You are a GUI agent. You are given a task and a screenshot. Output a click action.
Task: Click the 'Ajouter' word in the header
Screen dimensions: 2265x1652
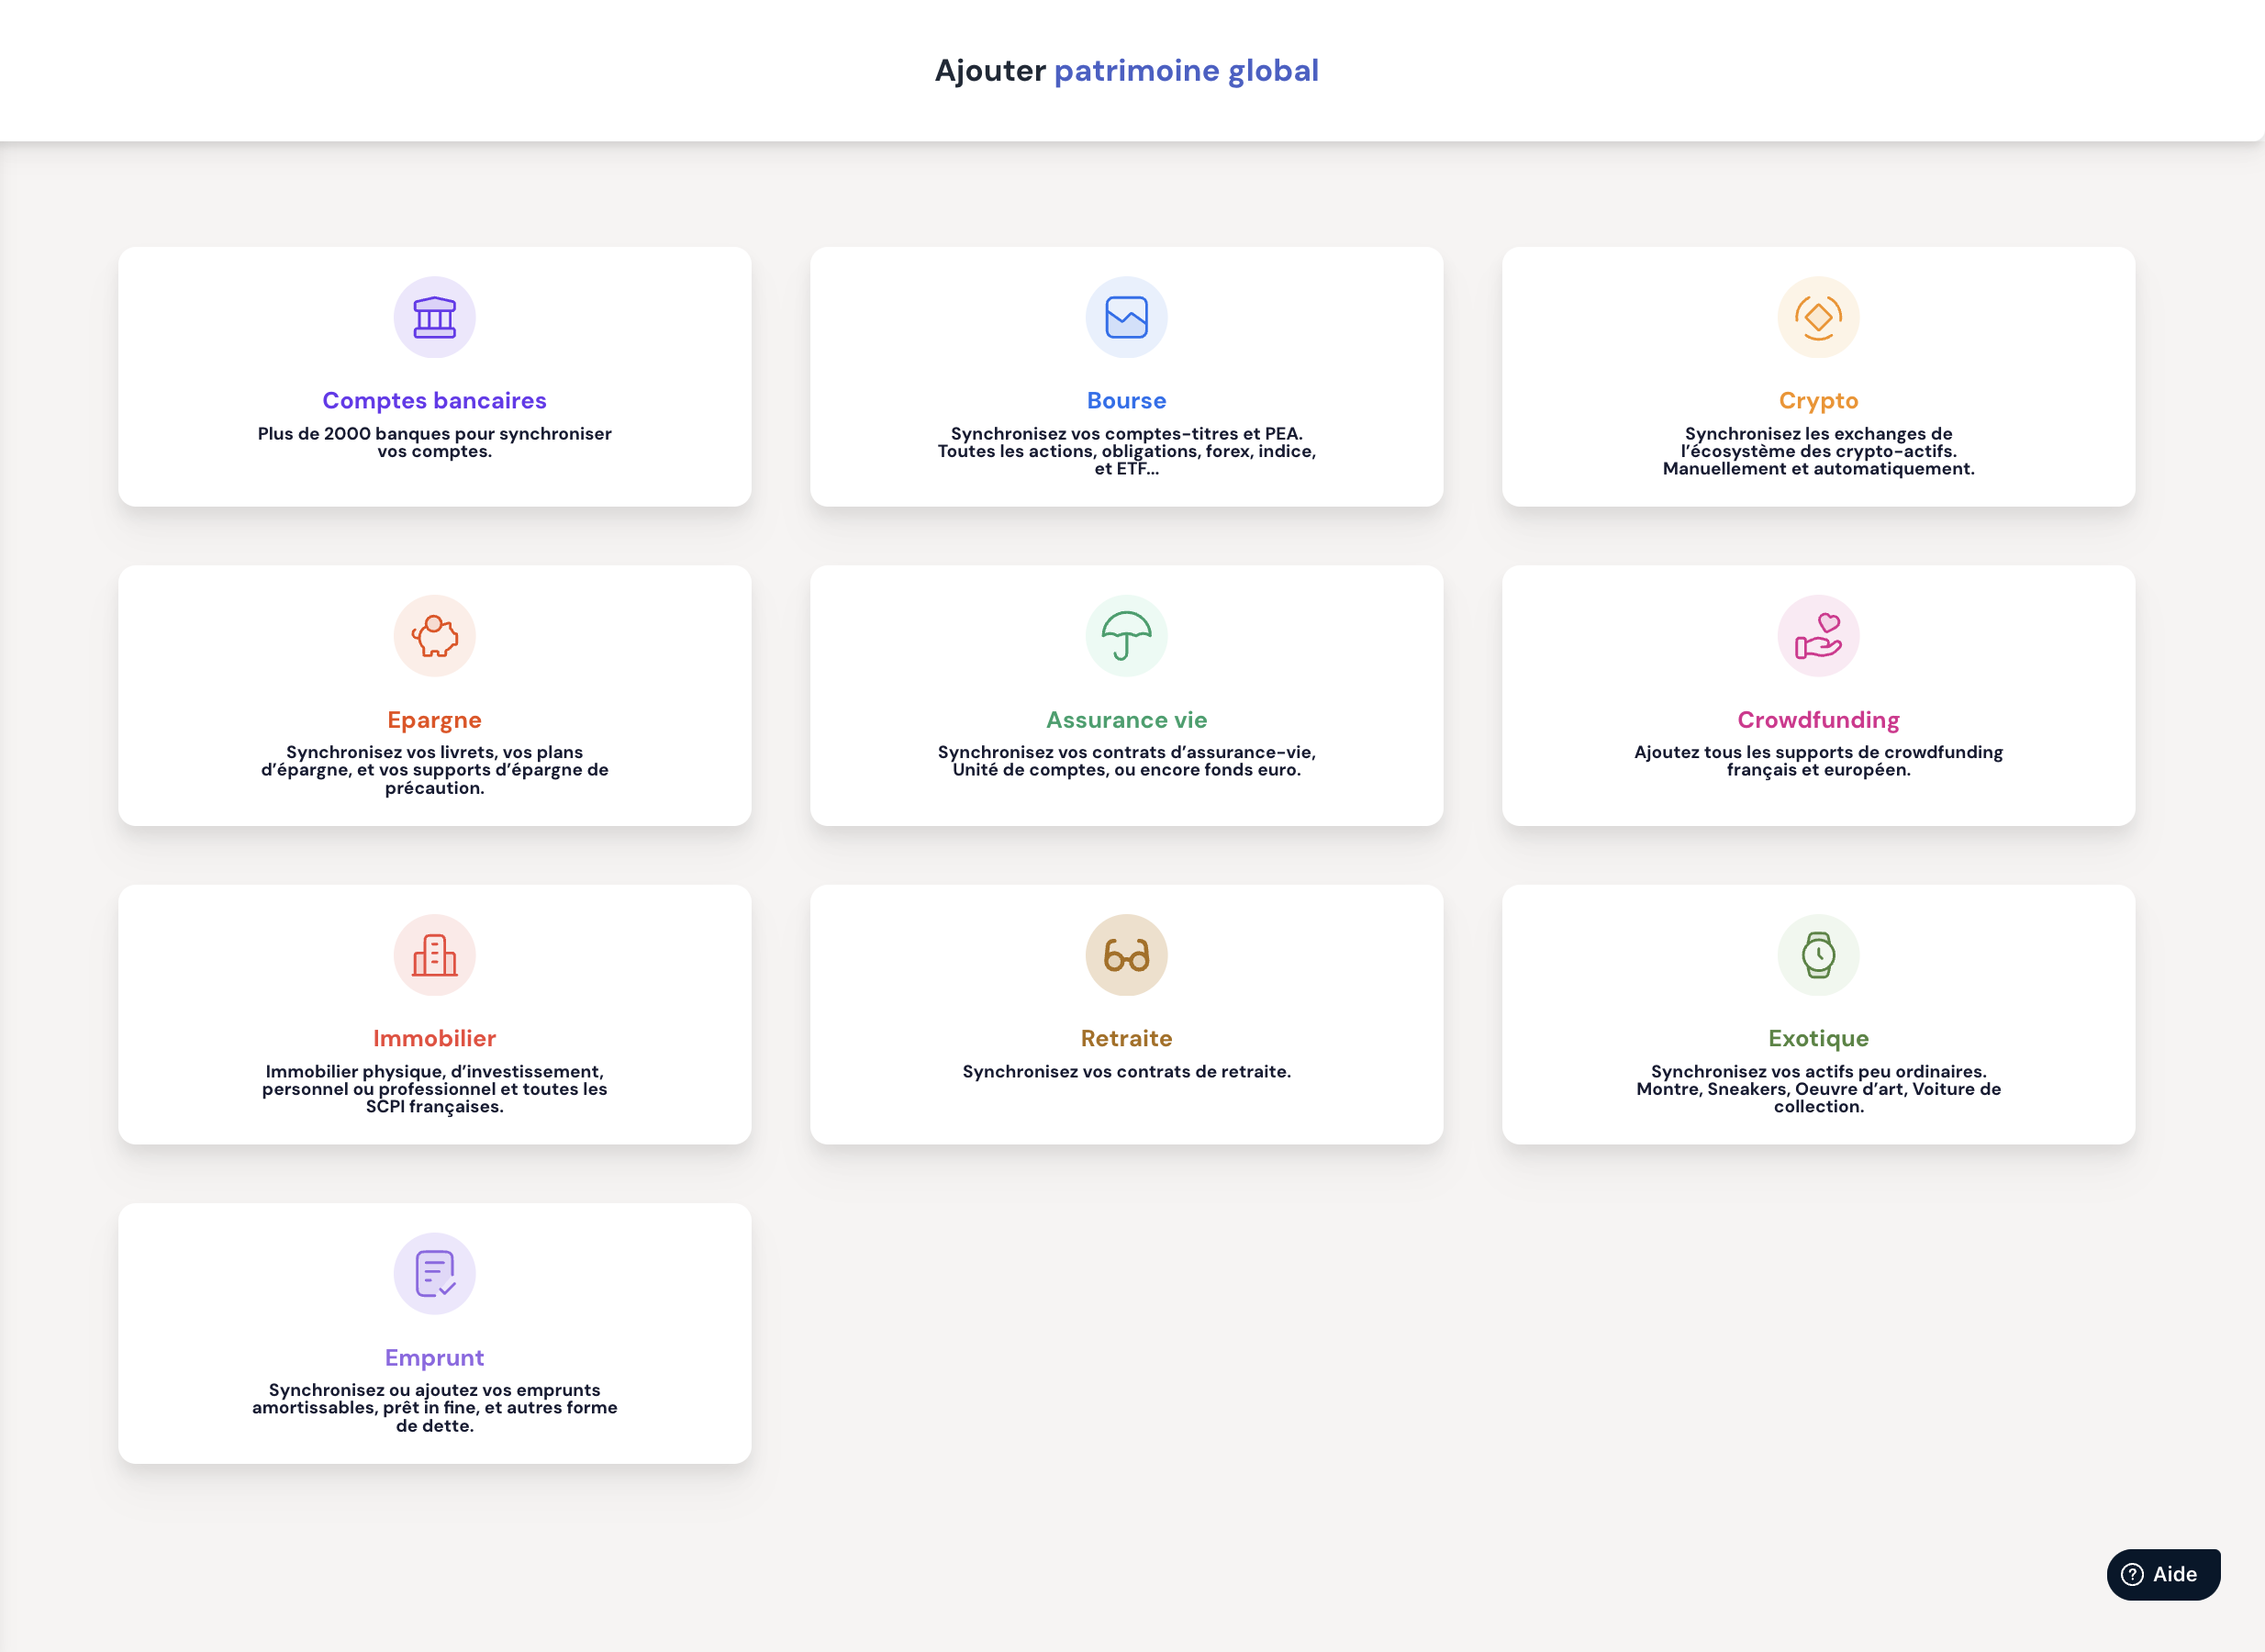[x=990, y=71]
